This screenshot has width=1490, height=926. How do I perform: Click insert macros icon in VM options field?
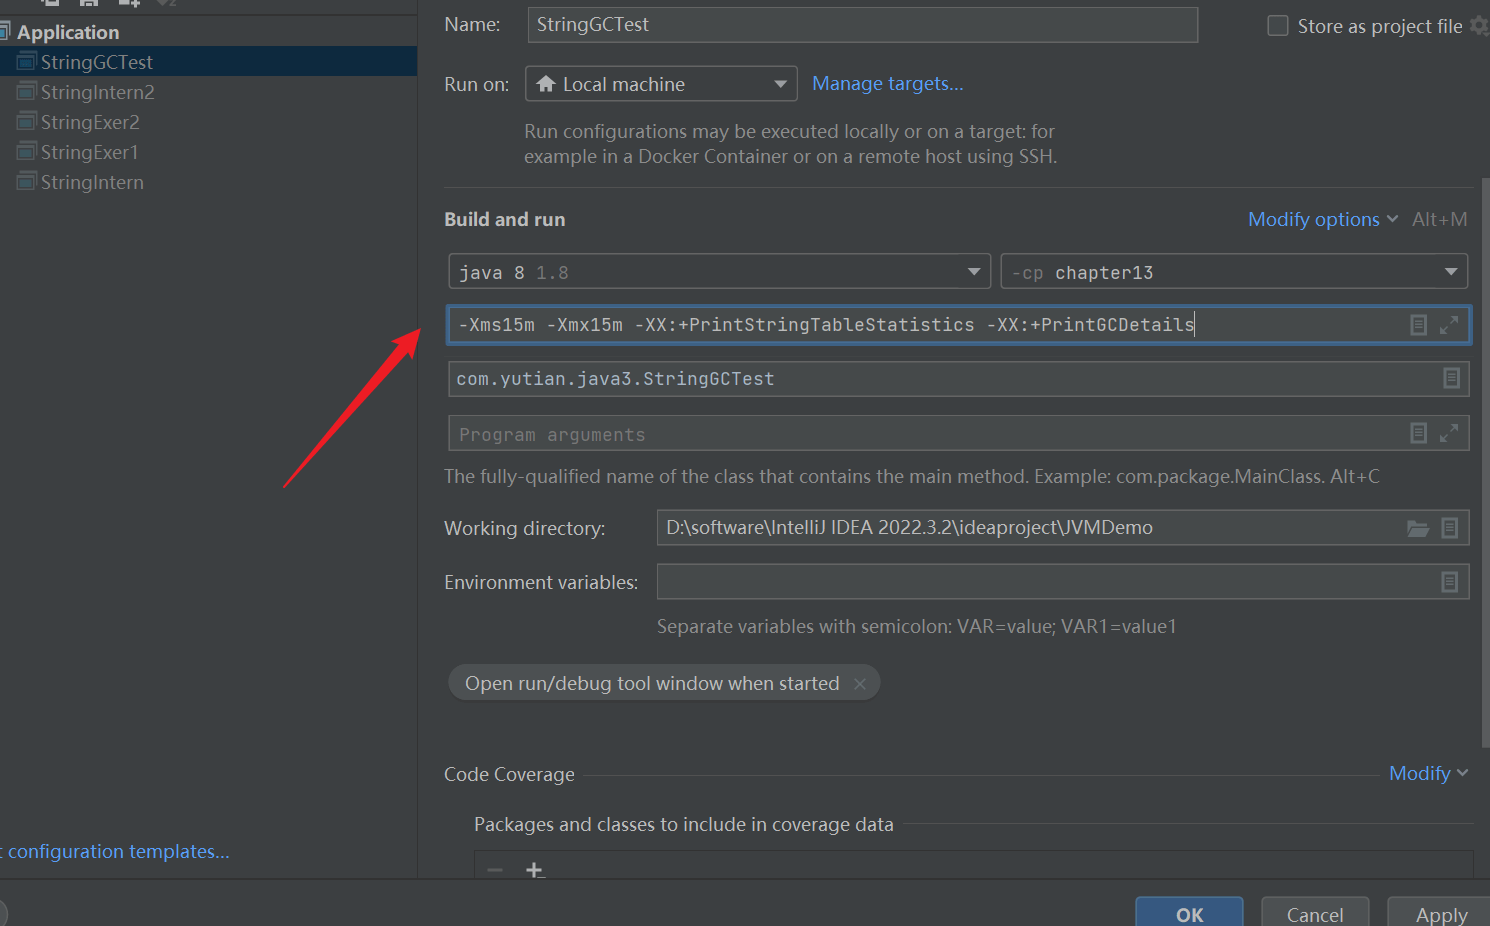[x=1418, y=325]
